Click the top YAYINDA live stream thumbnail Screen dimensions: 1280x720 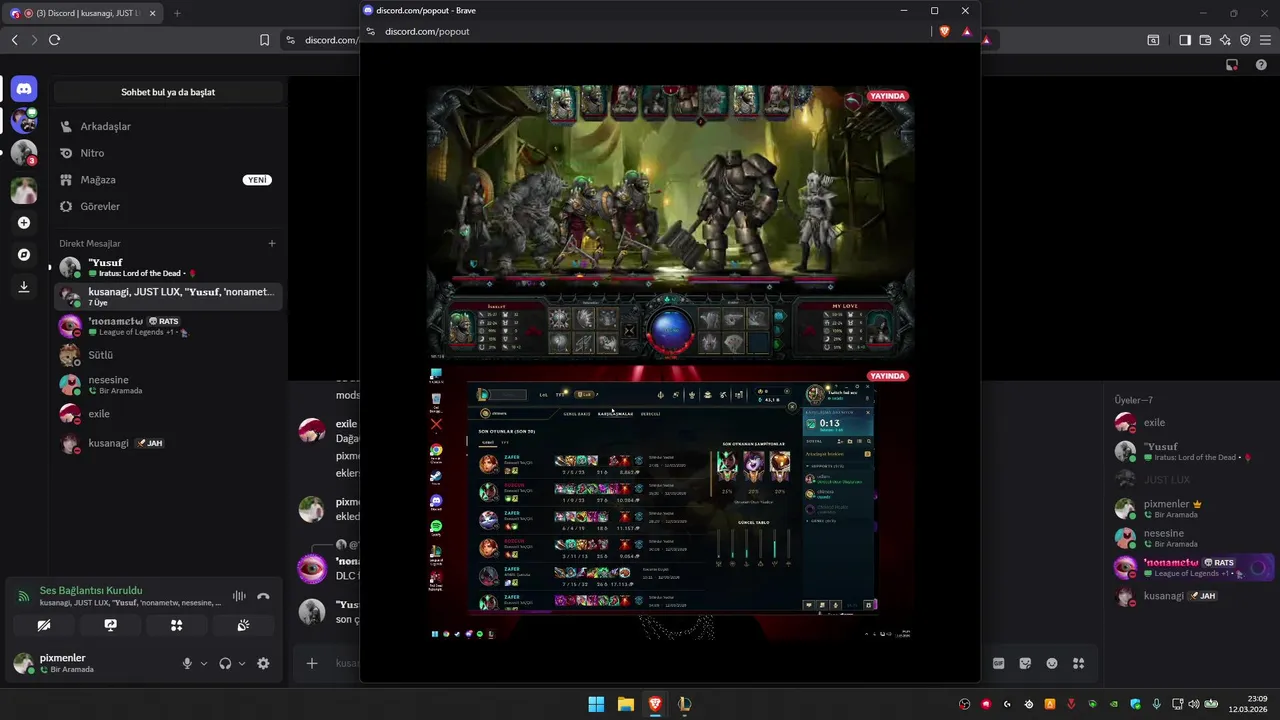tap(670, 223)
